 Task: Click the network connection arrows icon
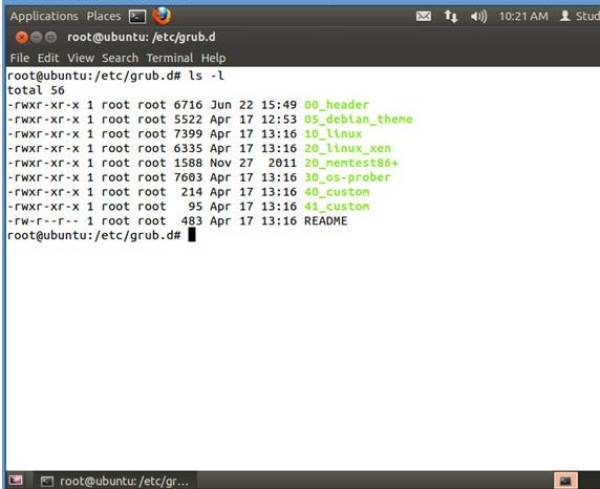[x=451, y=16]
